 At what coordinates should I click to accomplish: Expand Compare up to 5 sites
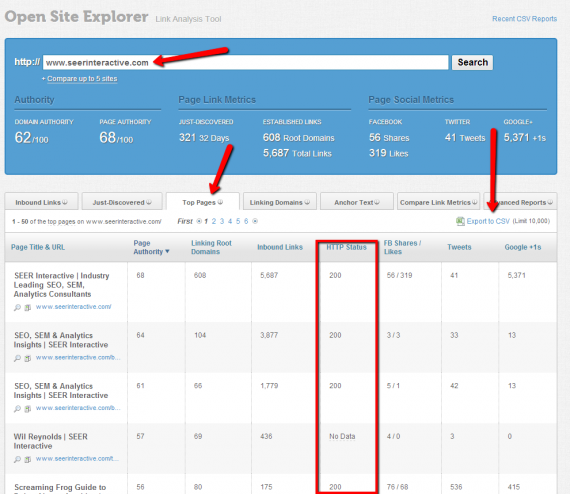[82, 79]
